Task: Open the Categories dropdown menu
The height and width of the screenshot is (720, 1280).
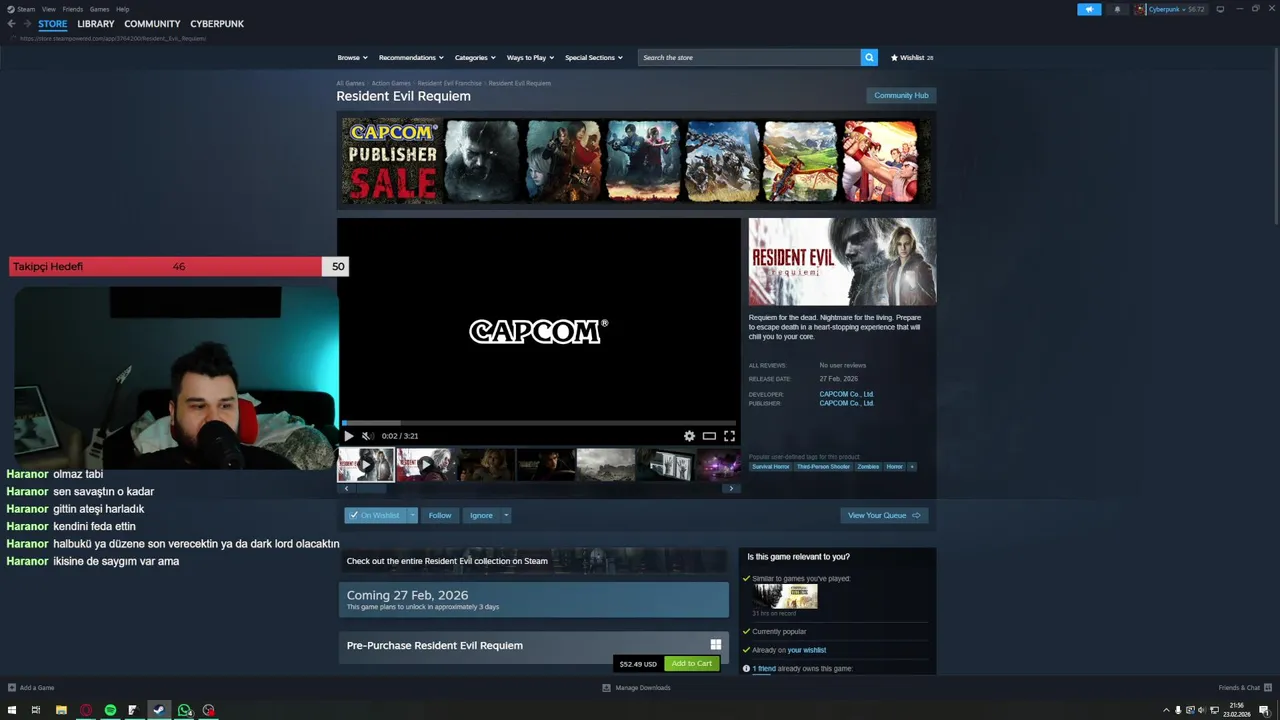Action: 475,57
